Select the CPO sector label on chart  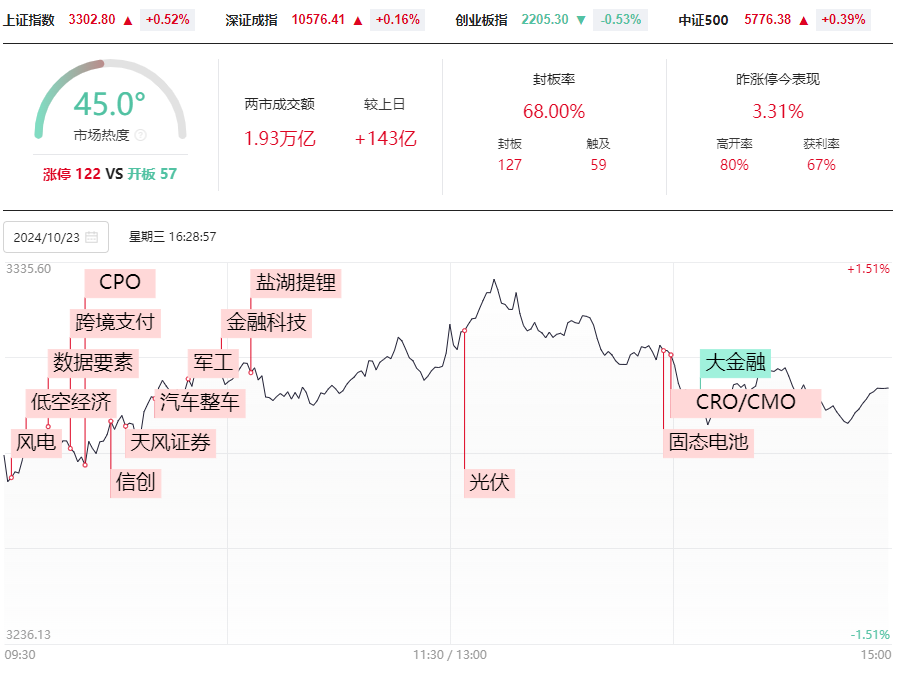tap(120, 283)
